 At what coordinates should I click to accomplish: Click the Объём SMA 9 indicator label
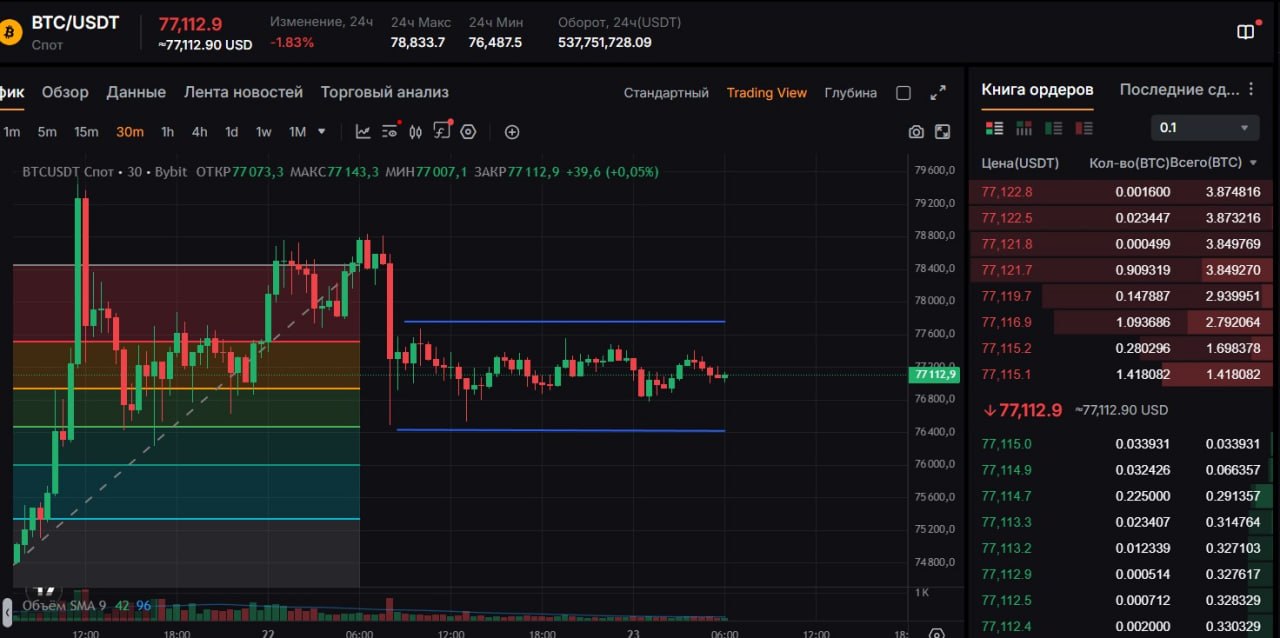63,606
